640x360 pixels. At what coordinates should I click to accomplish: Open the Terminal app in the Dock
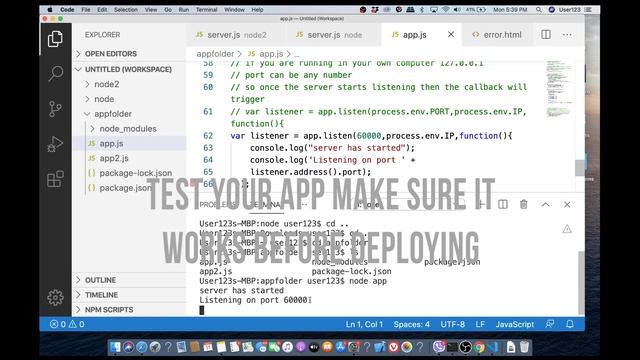pos(452,347)
